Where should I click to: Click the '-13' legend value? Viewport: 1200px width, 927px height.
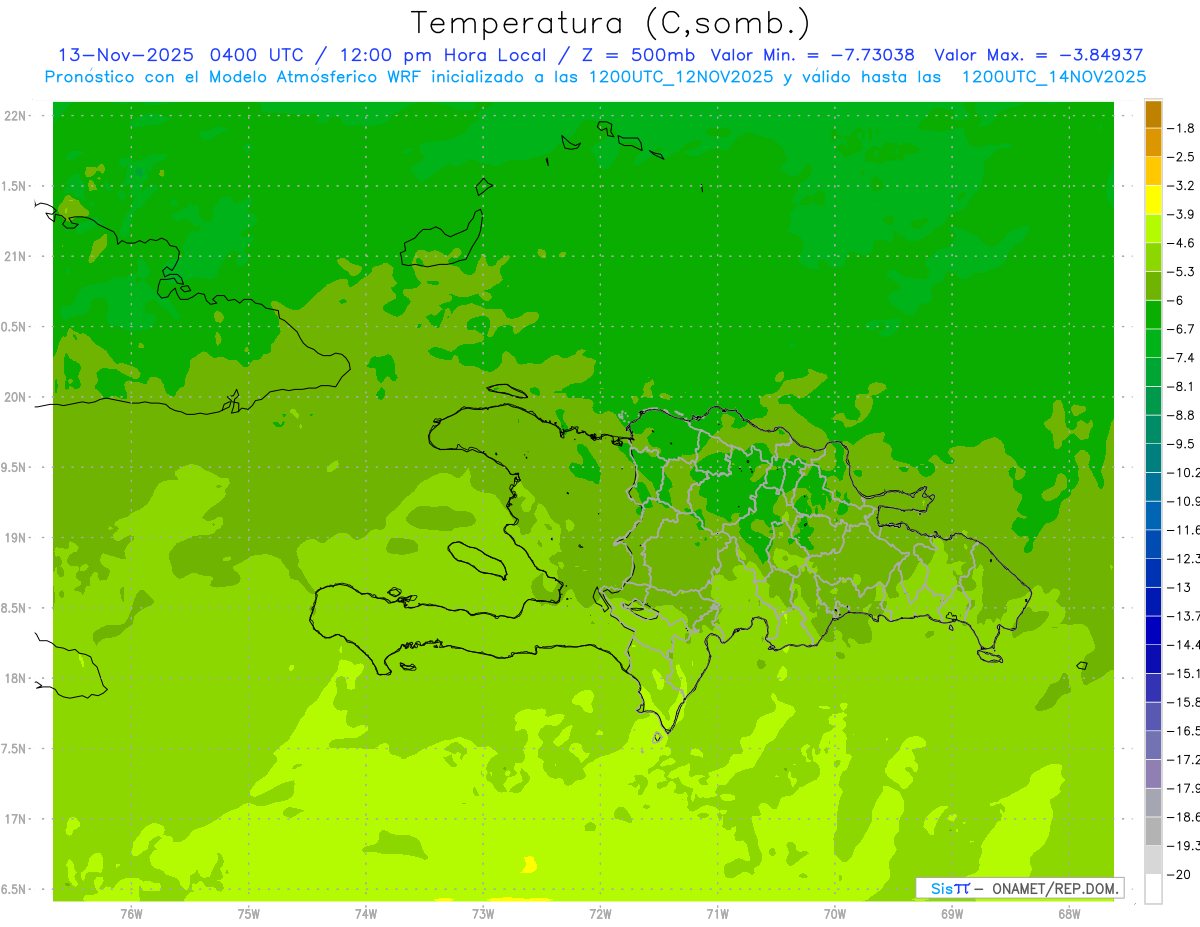[x=1180, y=587]
